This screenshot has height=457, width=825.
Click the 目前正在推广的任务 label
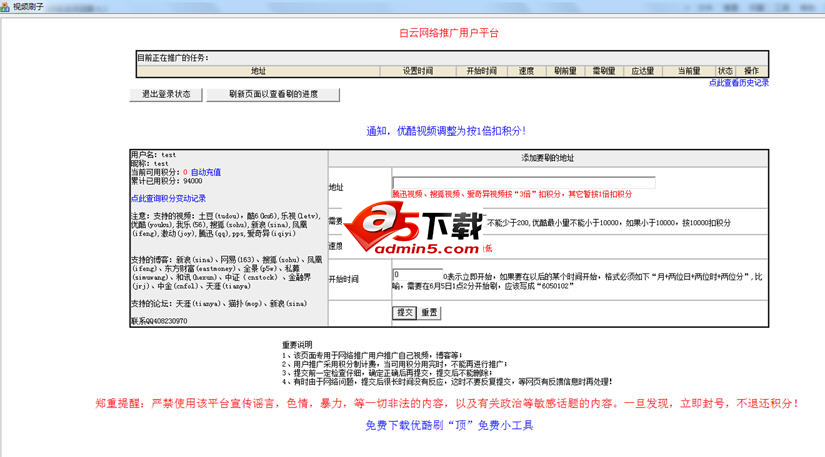(x=173, y=58)
